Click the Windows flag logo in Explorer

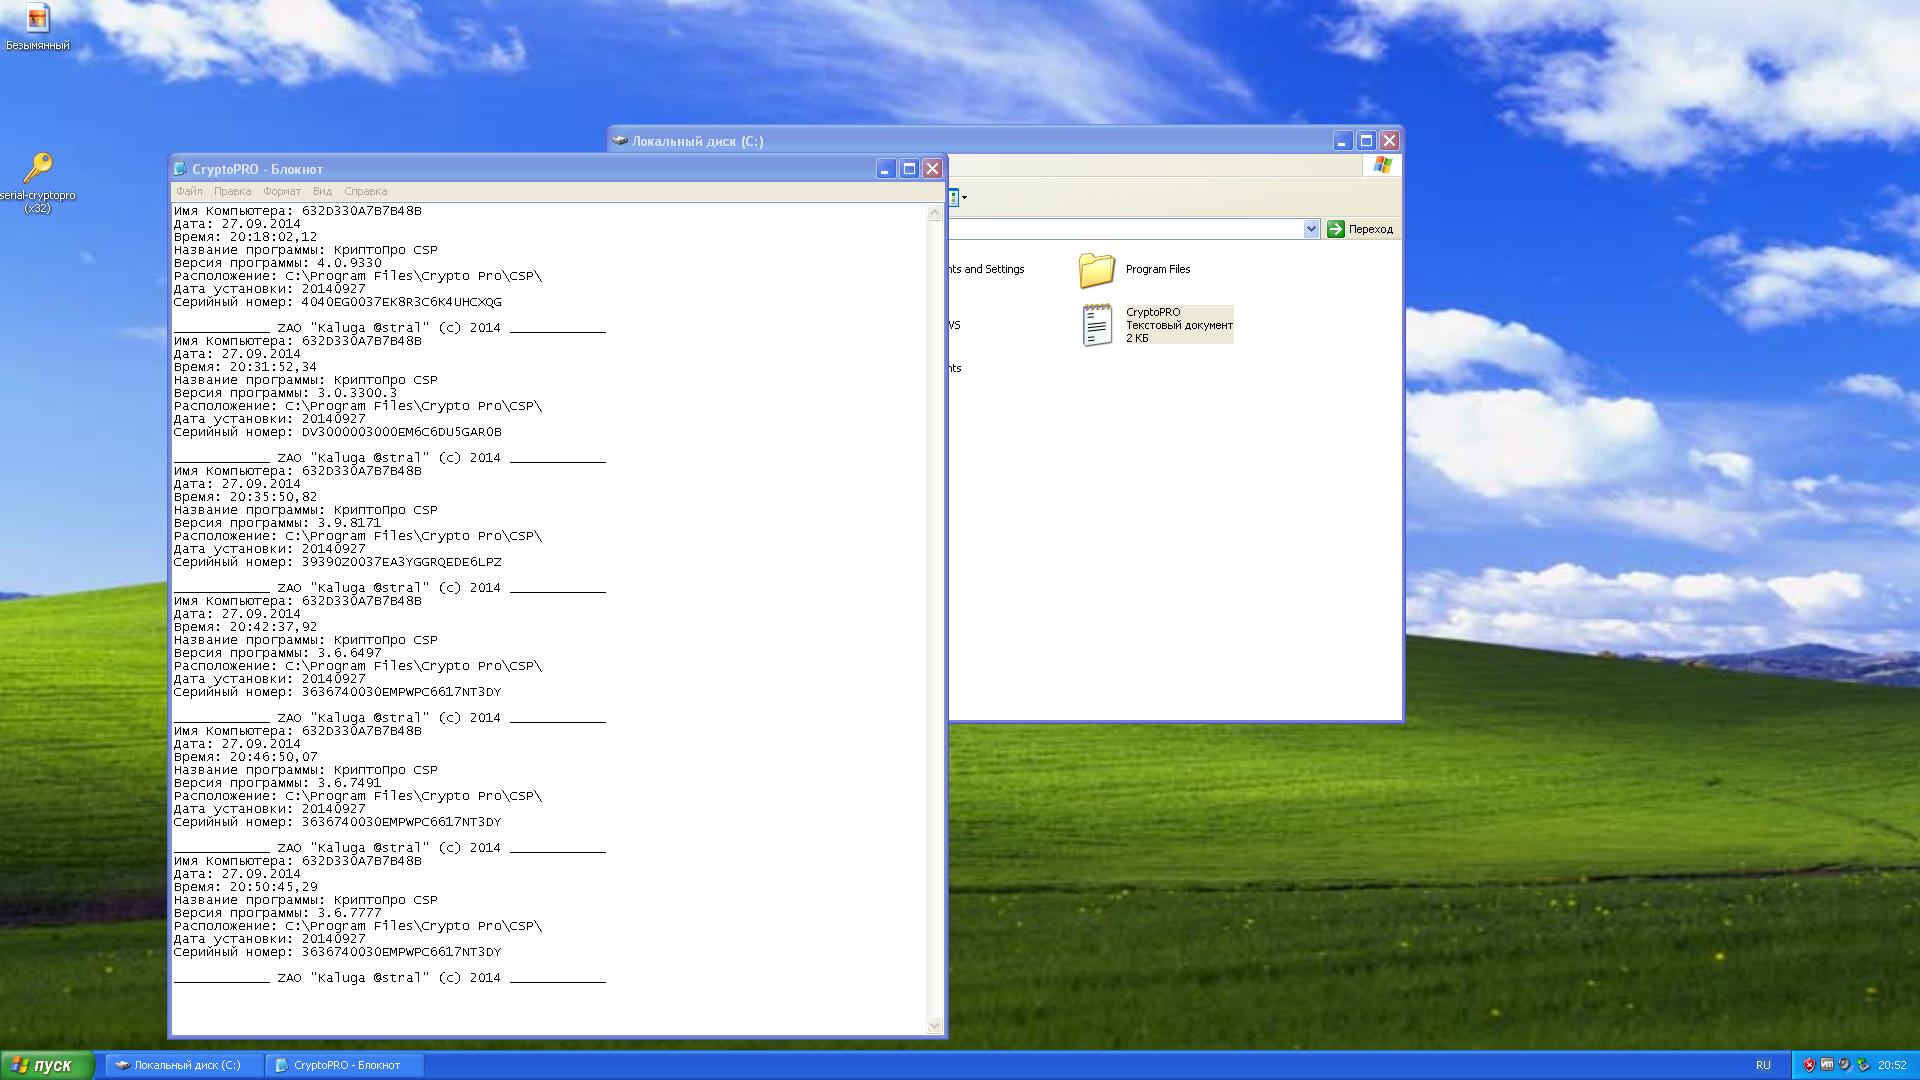click(x=1383, y=166)
